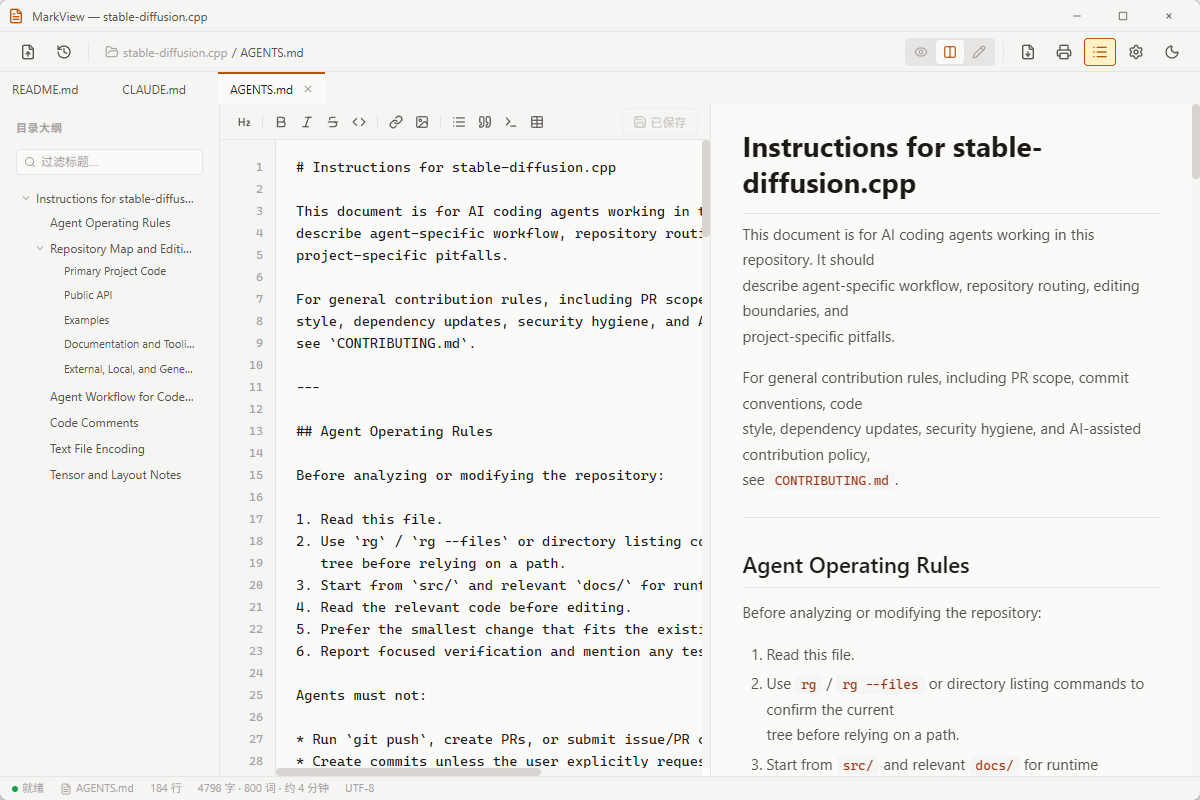
Task: Toggle dark mode with the moon icon
Action: (x=1172, y=52)
